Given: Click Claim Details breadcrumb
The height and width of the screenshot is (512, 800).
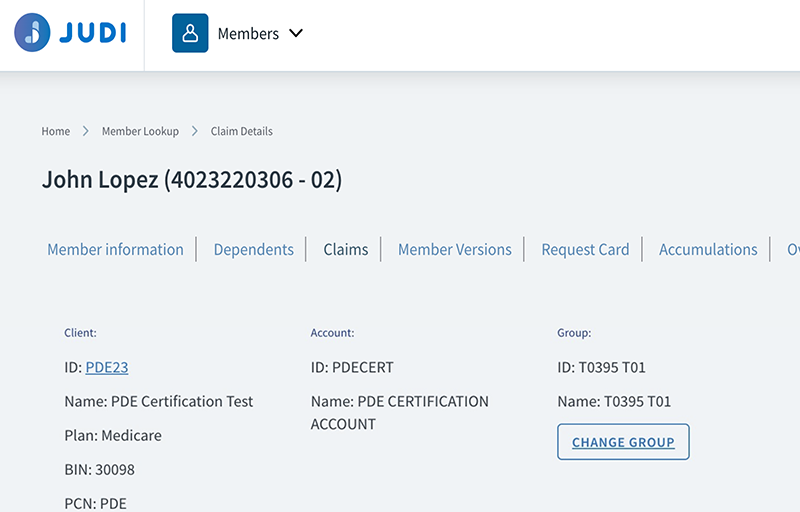Looking at the screenshot, I should click(241, 131).
